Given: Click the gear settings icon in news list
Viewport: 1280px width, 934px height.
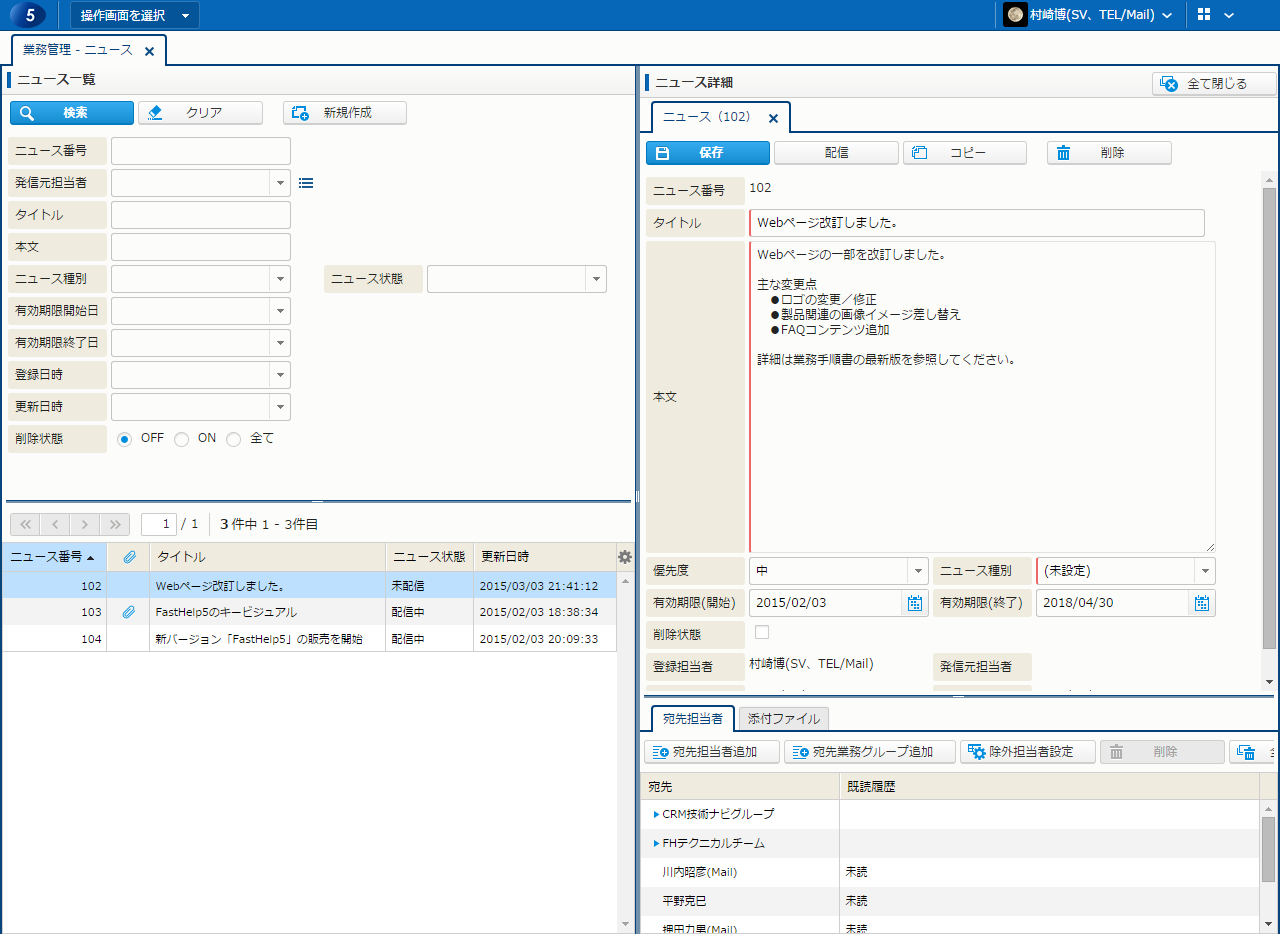Looking at the screenshot, I should point(625,557).
